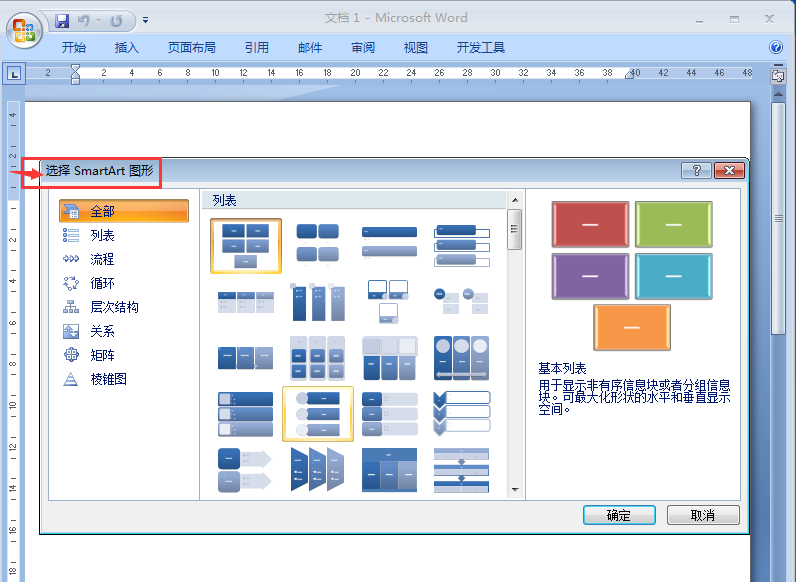The height and width of the screenshot is (582, 796).
Task: Click the red block in preview
Action: click(x=590, y=224)
